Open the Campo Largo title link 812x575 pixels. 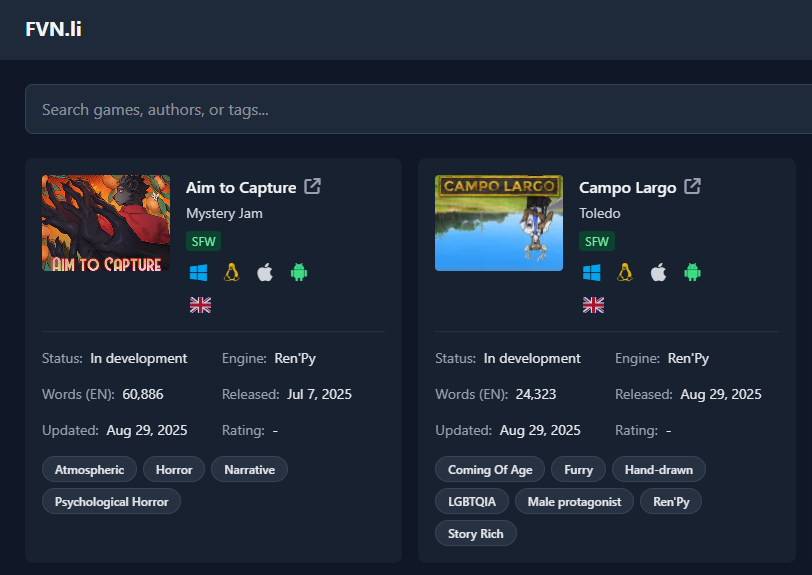pyautogui.click(x=627, y=187)
